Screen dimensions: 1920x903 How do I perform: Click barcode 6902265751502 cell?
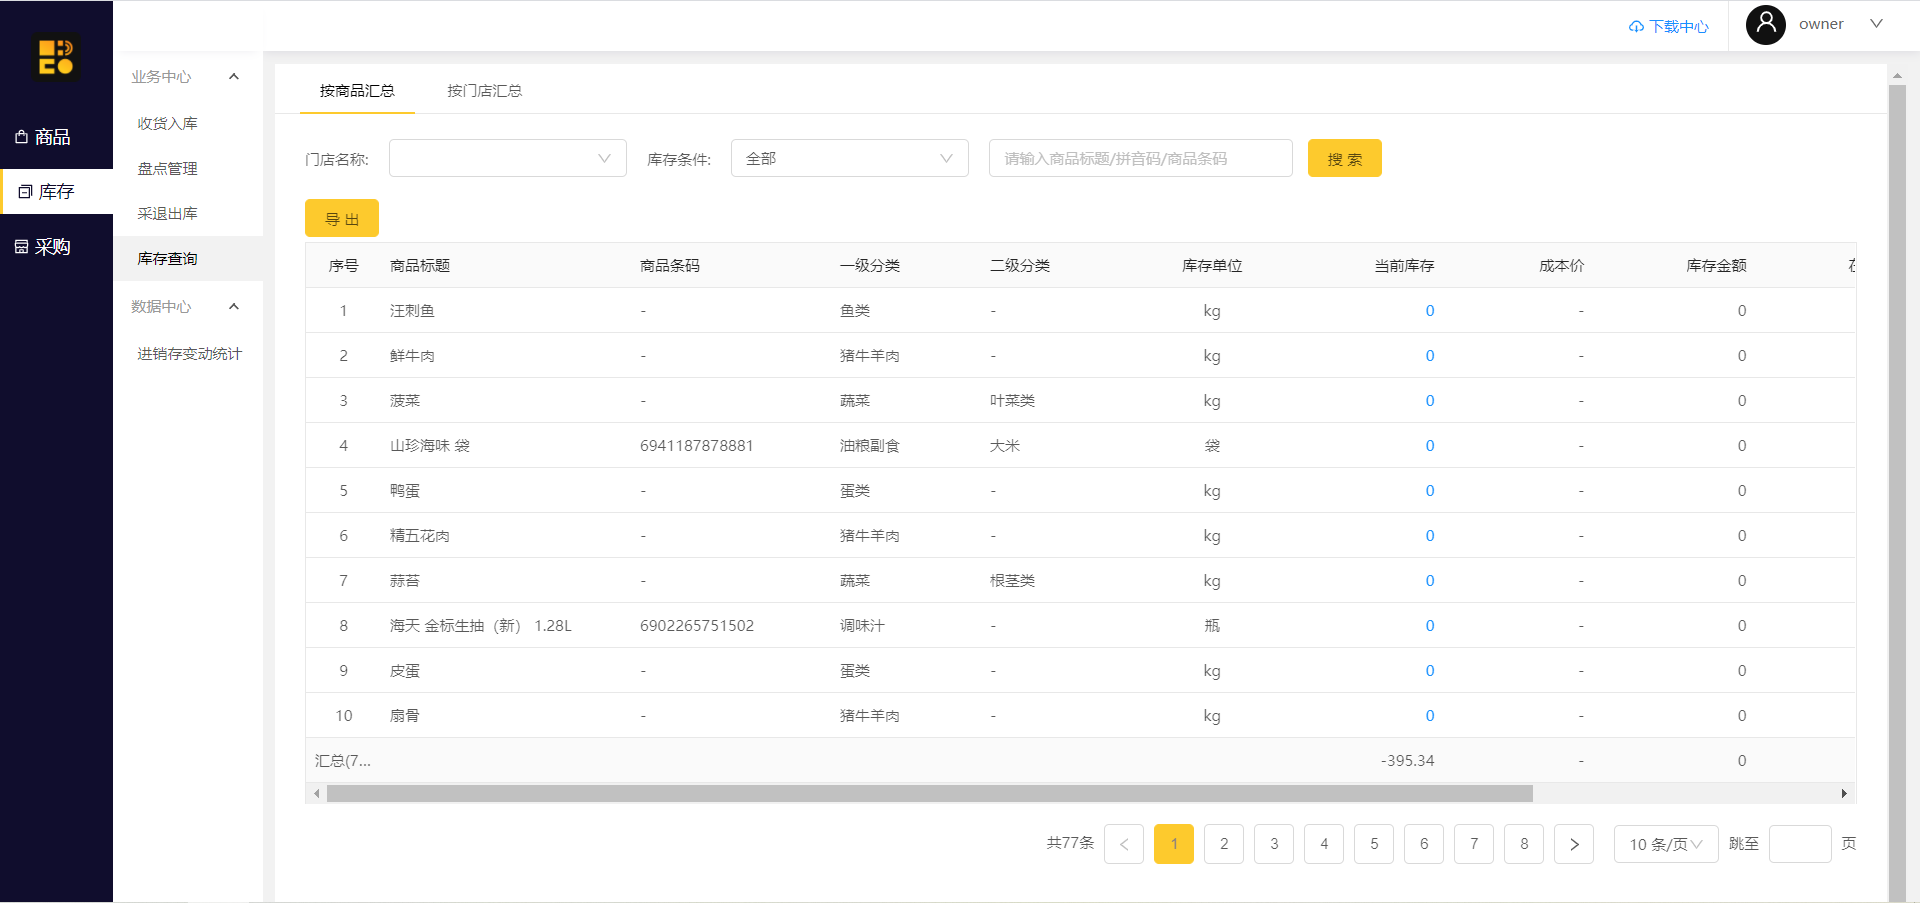(x=697, y=626)
